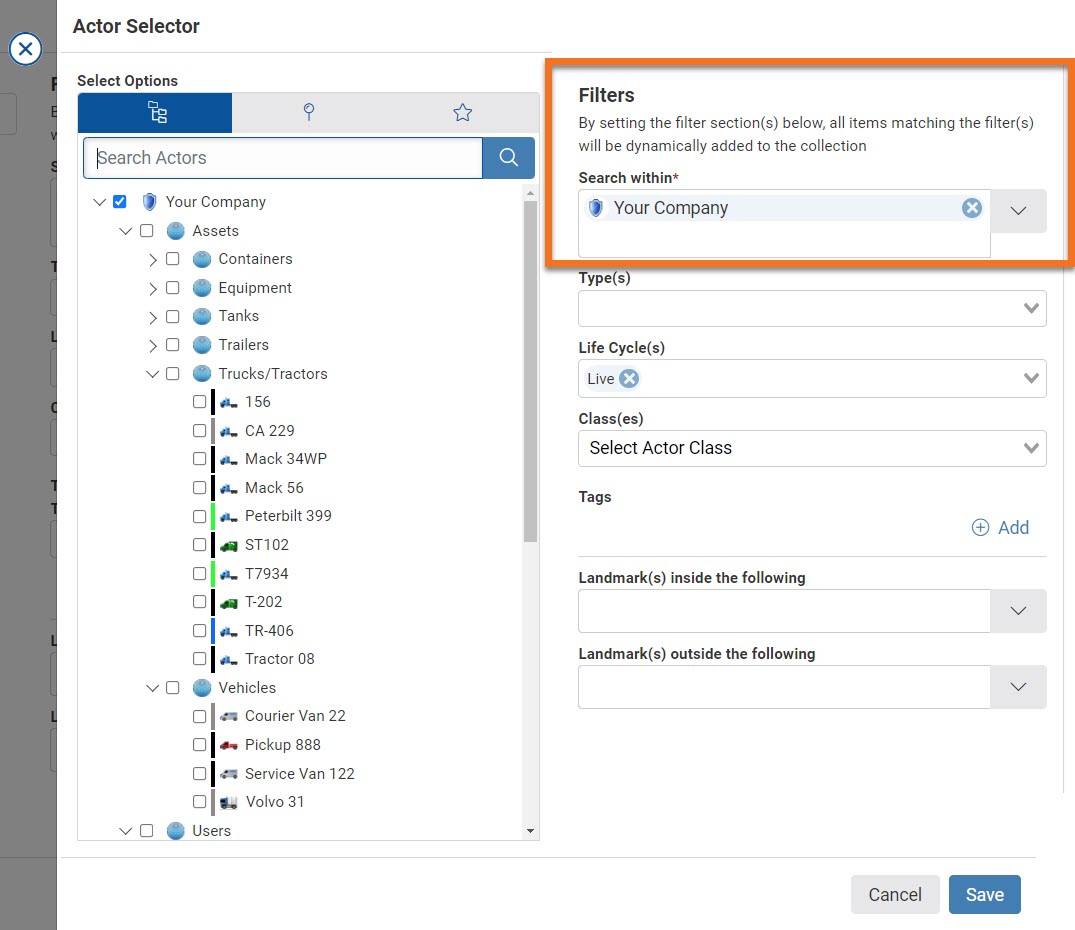This screenshot has height=930, width=1075.
Task: Remove the Live life cycle filter chip
Action: tap(628, 379)
